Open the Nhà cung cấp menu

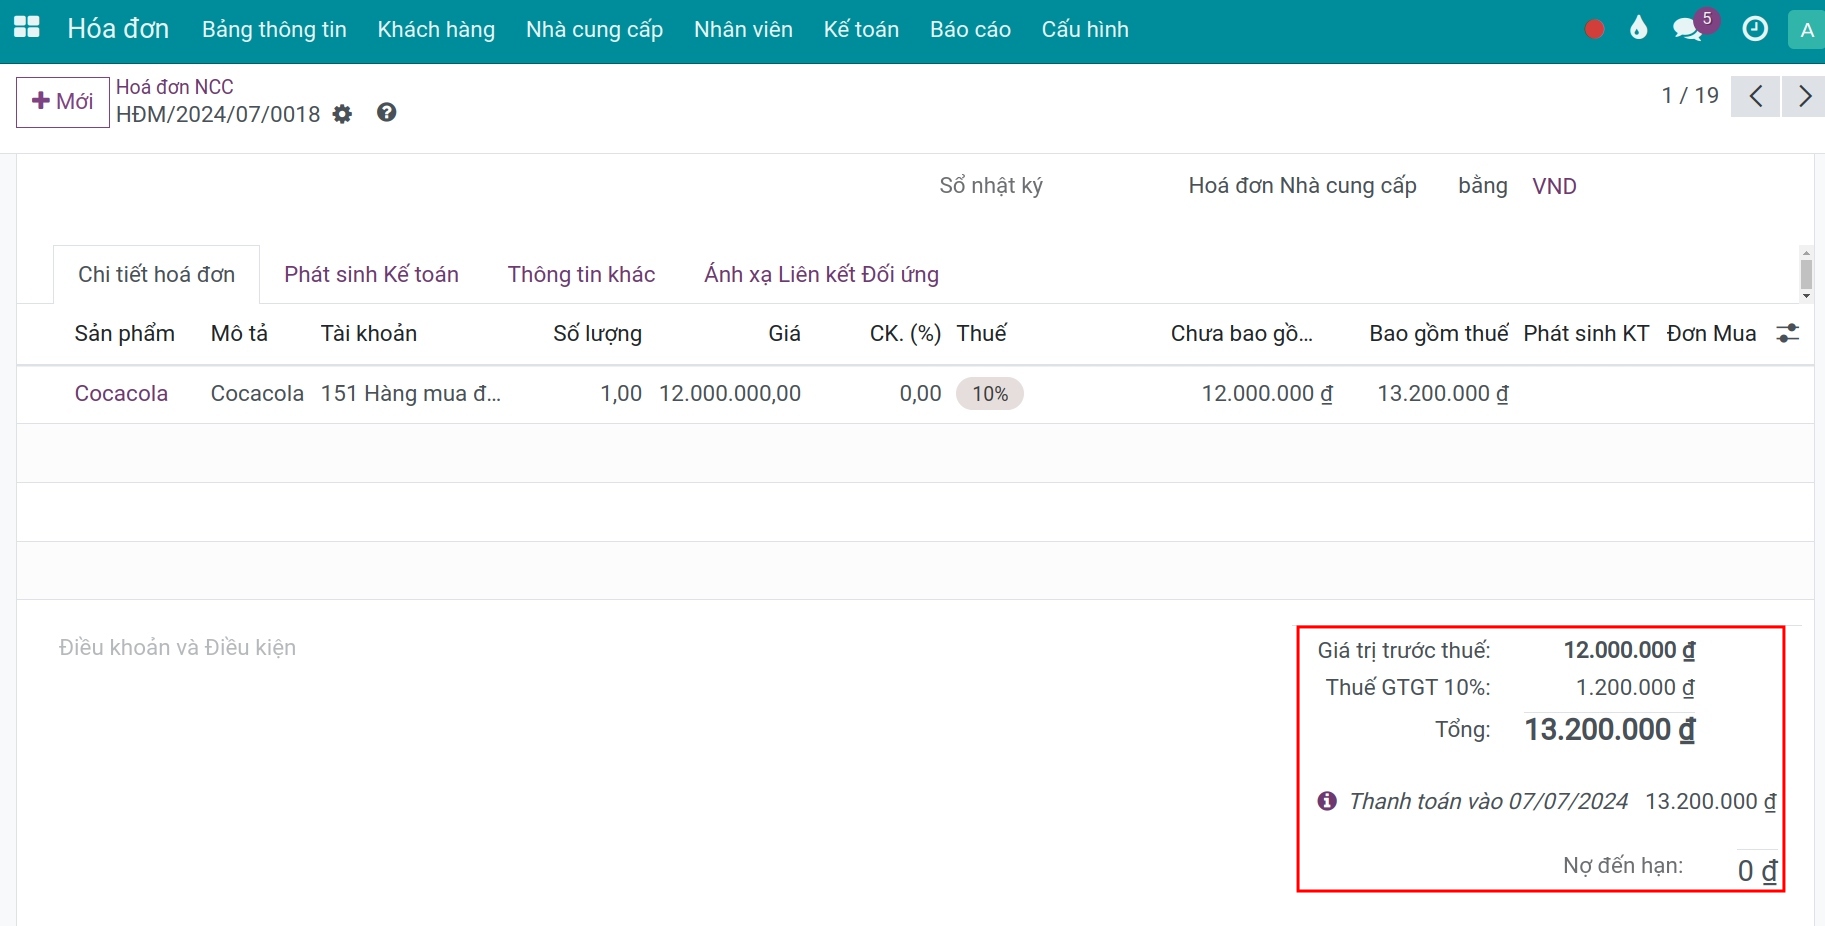595,30
